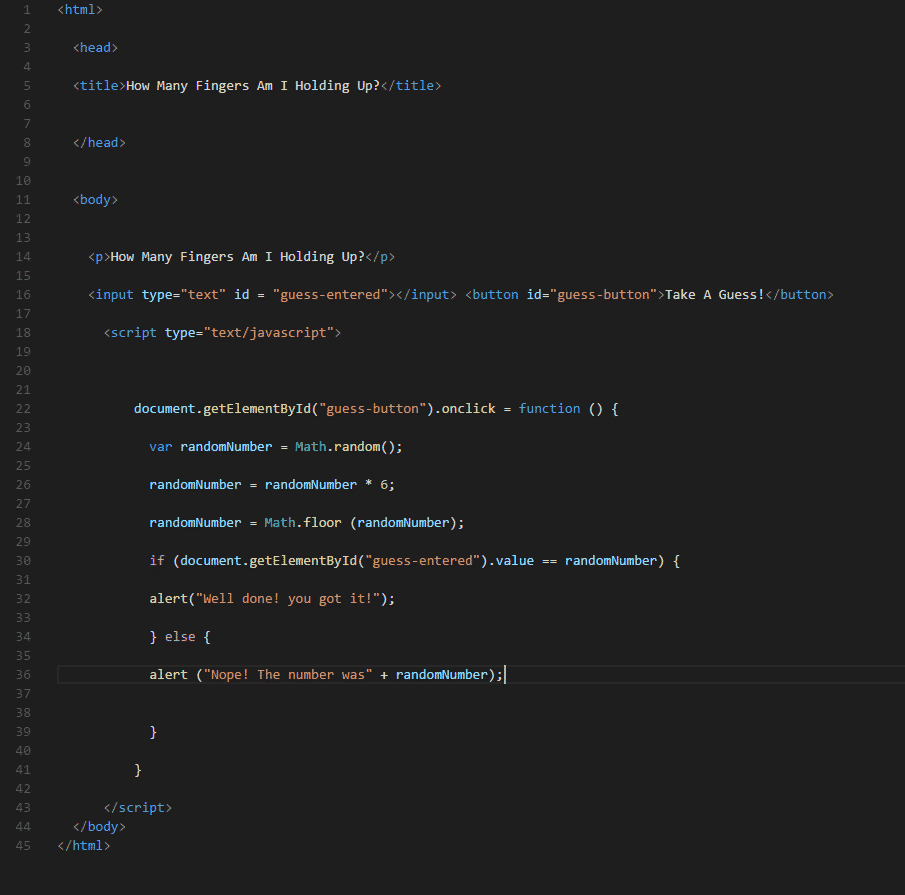Click the closing html tag on line 45
Screen dimensions: 905x895
[84, 846]
